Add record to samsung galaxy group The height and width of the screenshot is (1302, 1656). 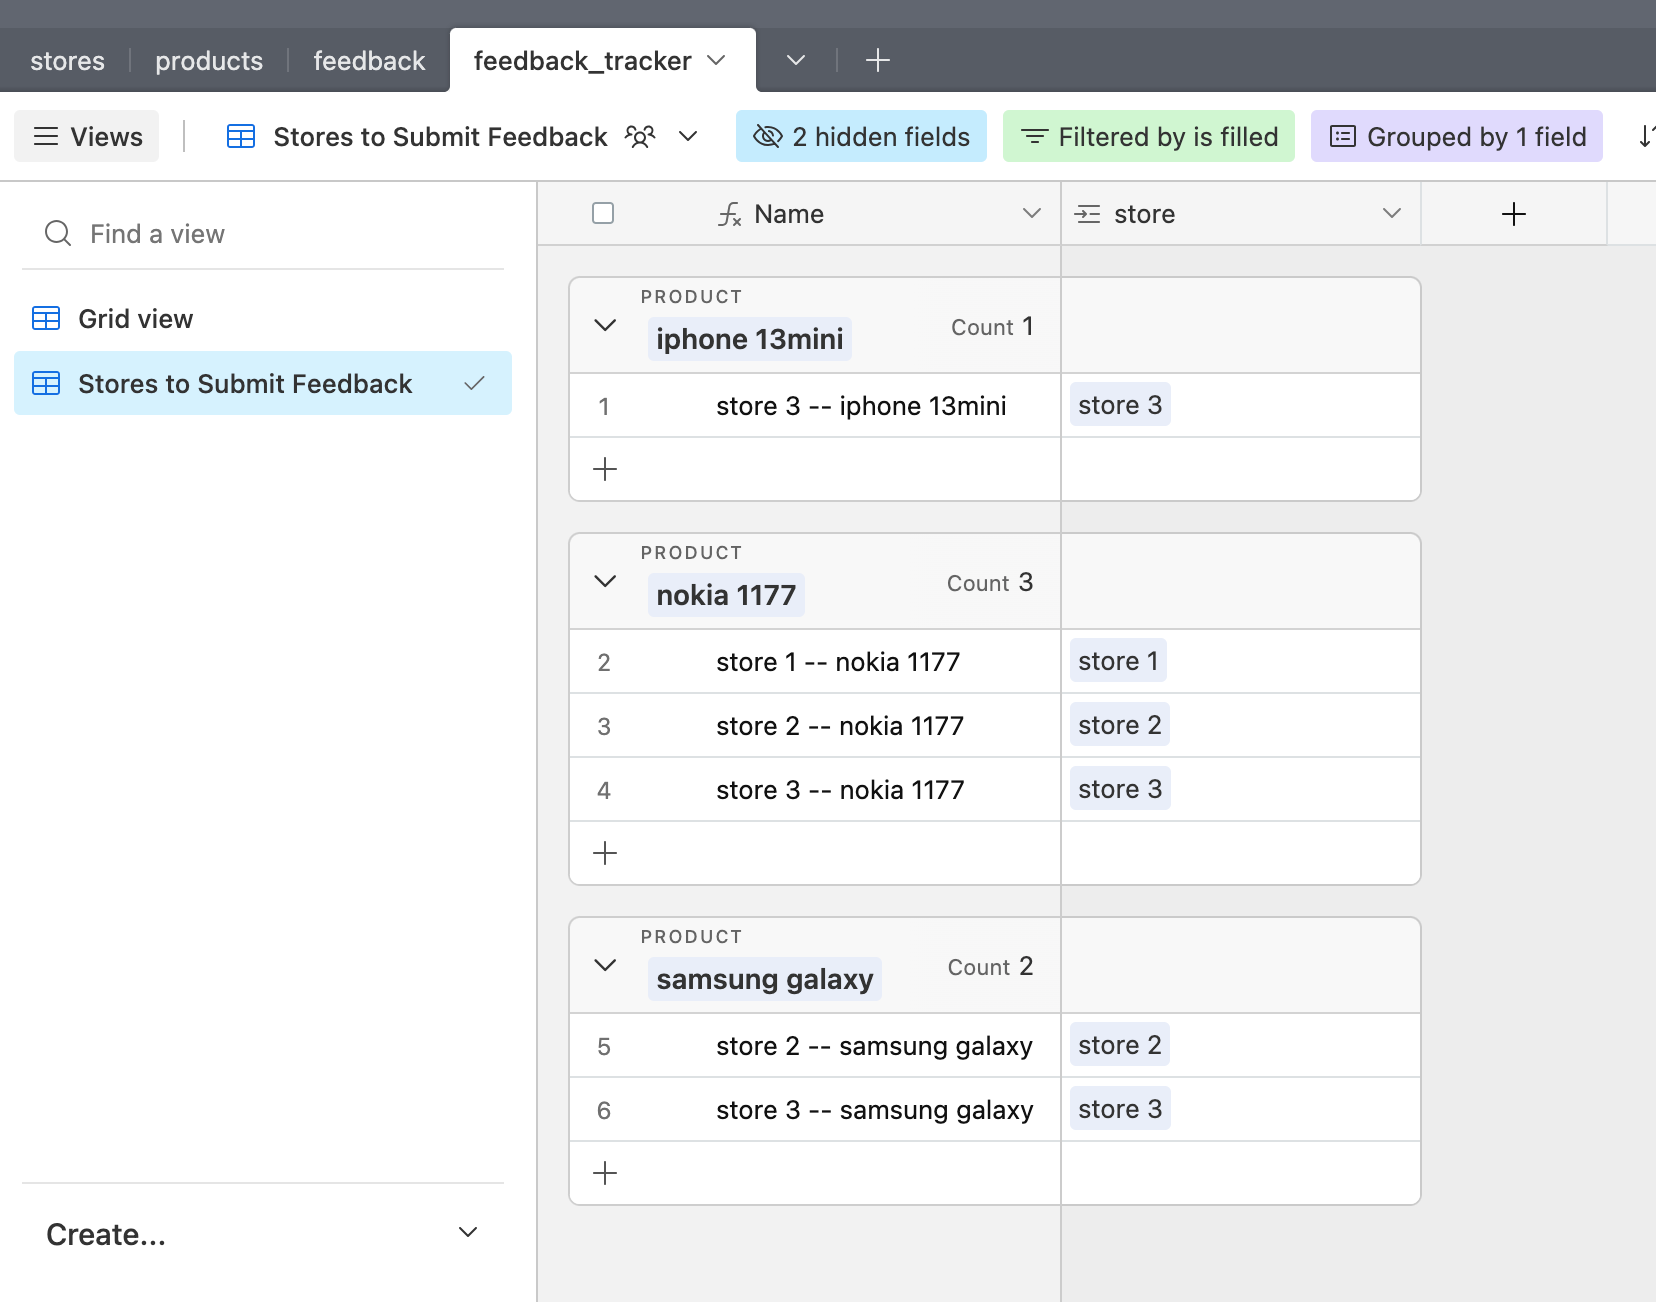pos(605,1173)
